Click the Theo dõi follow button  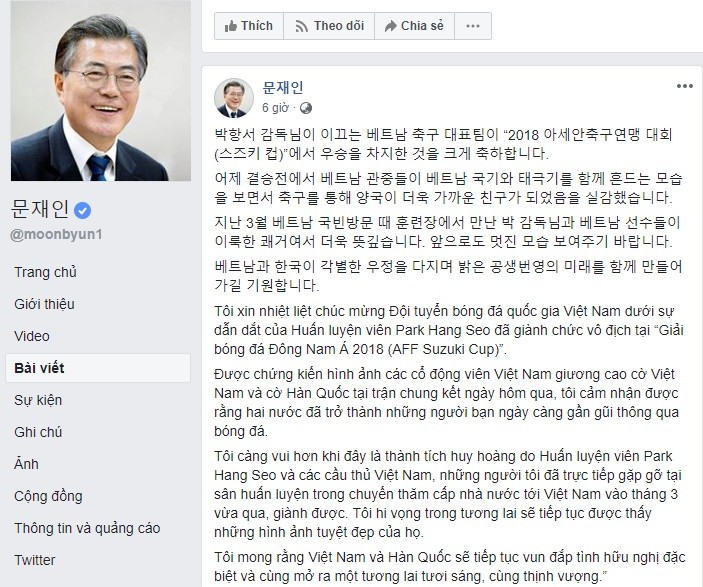click(329, 26)
